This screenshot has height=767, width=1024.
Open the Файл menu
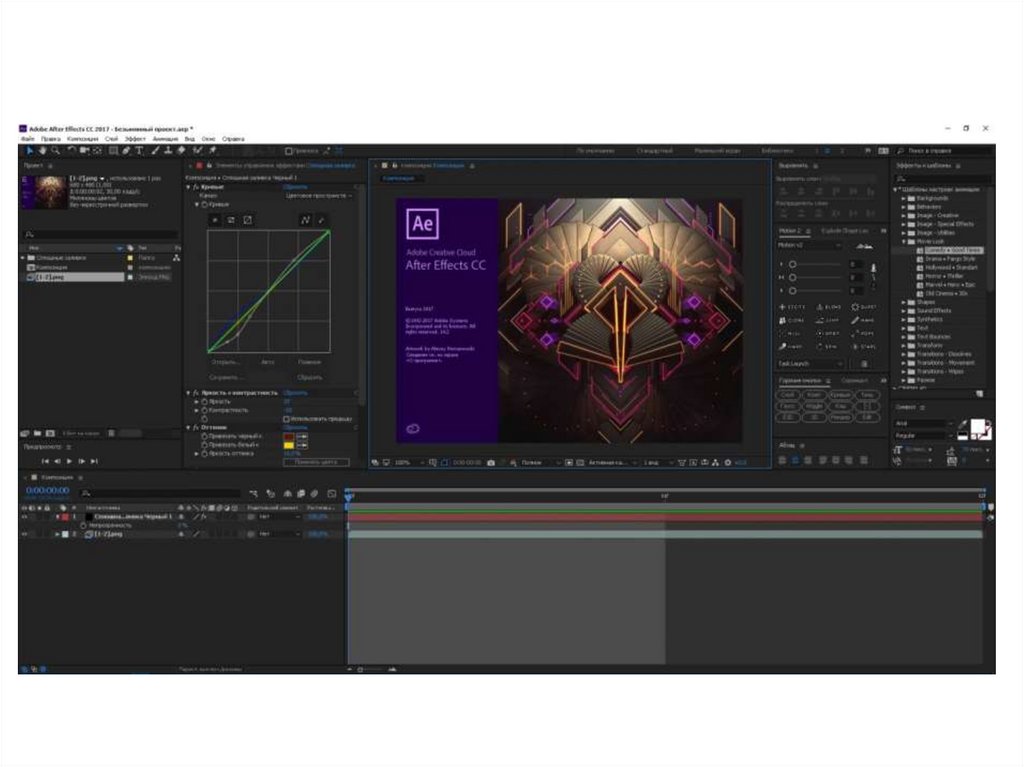pyautogui.click(x=28, y=139)
